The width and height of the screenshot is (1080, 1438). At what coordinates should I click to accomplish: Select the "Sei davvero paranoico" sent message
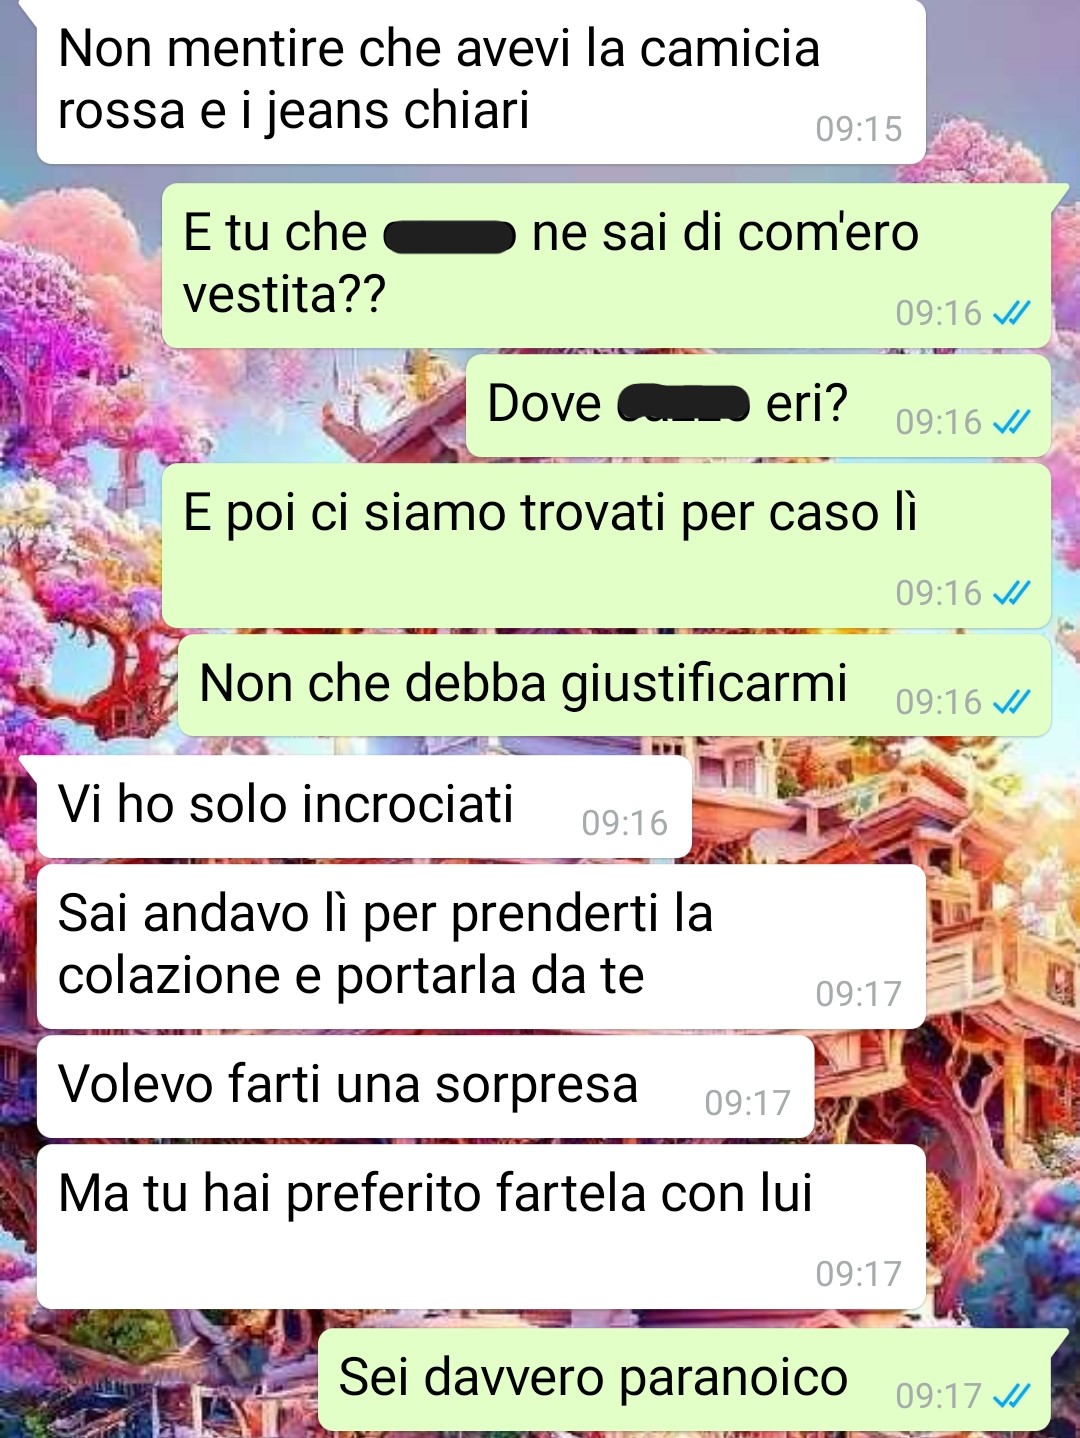click(684, 1380)
